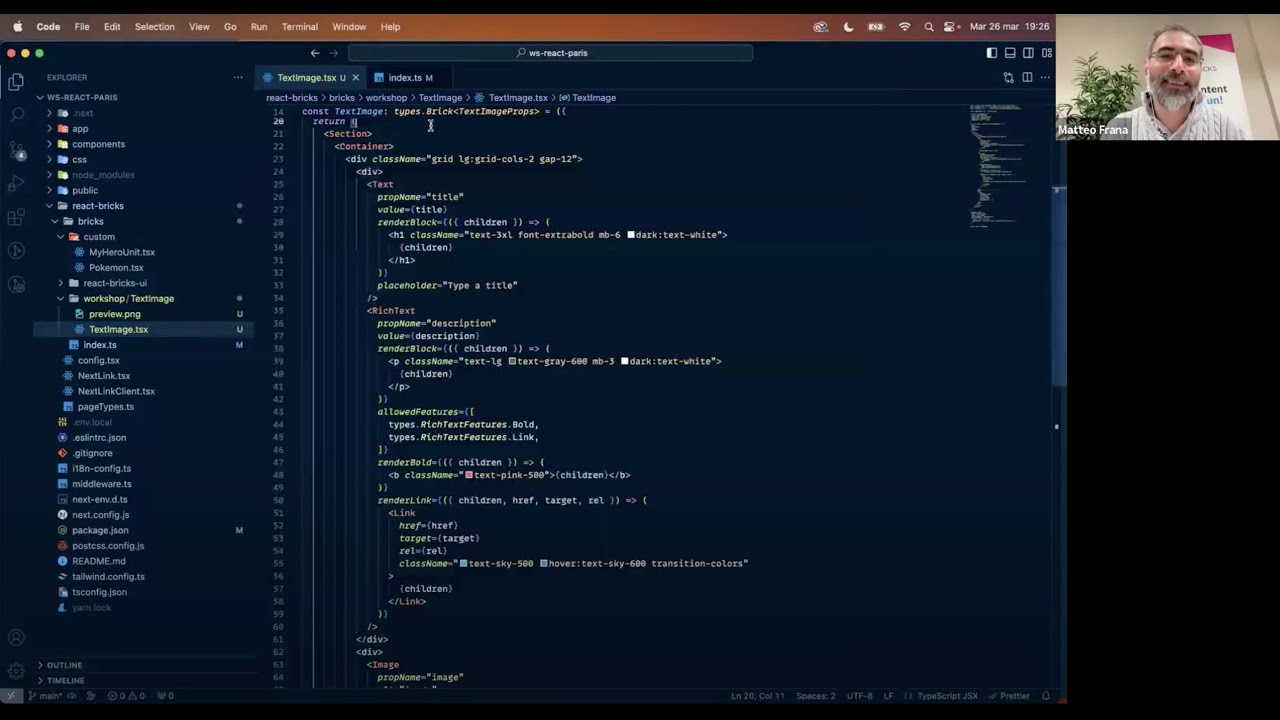Click the Customize Layout icon
Image resolution: width=1280 pixels, height=720 pixels.
(1047, 53)
